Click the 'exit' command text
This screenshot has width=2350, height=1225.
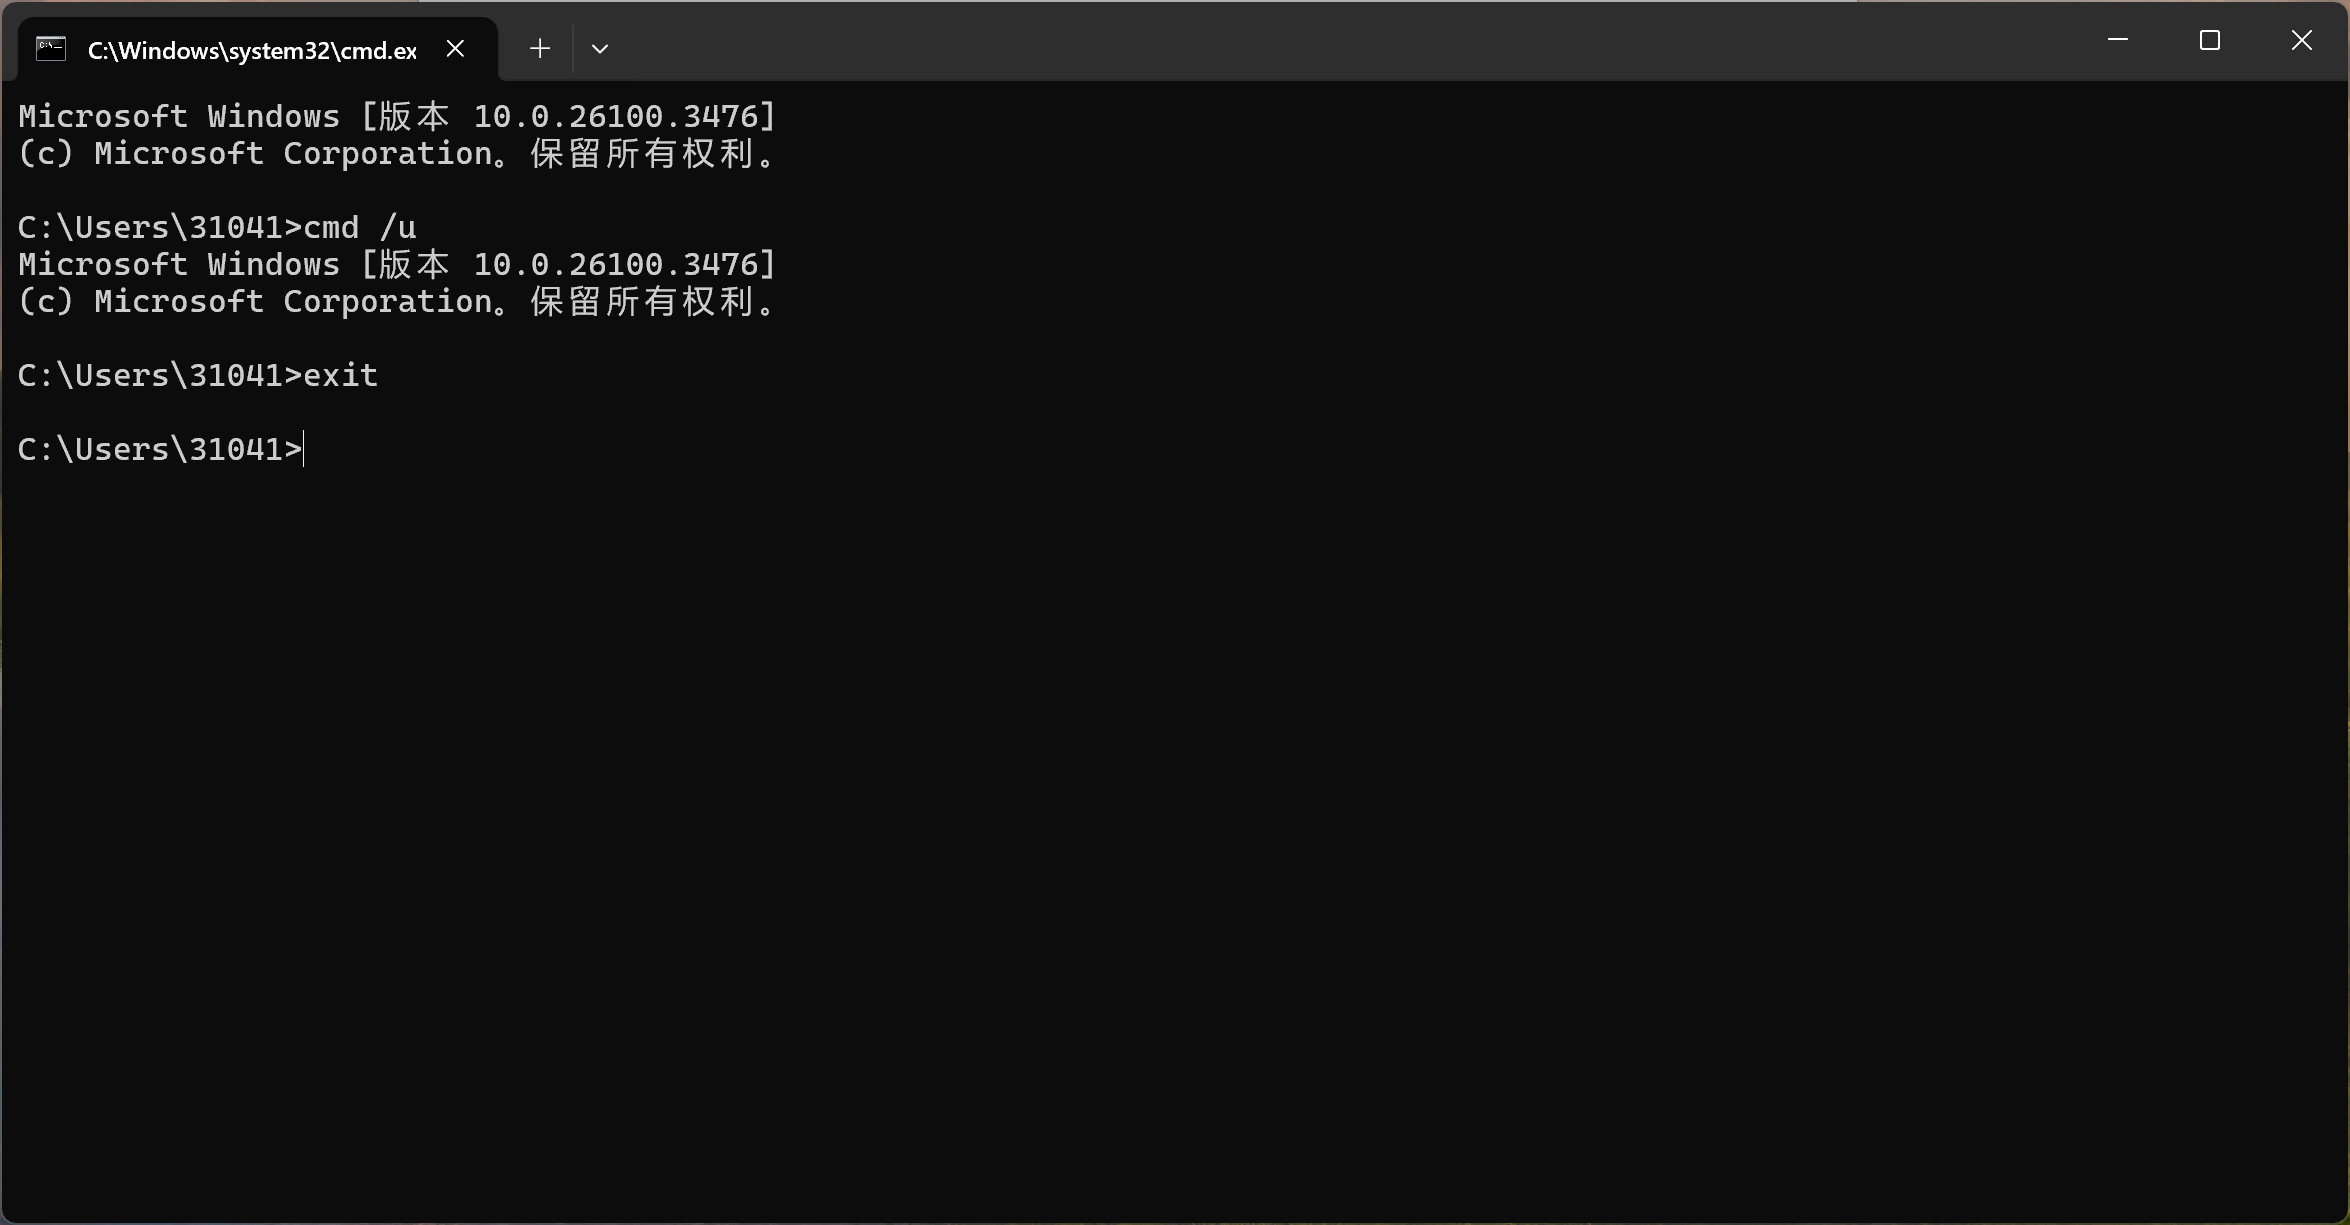341,375
